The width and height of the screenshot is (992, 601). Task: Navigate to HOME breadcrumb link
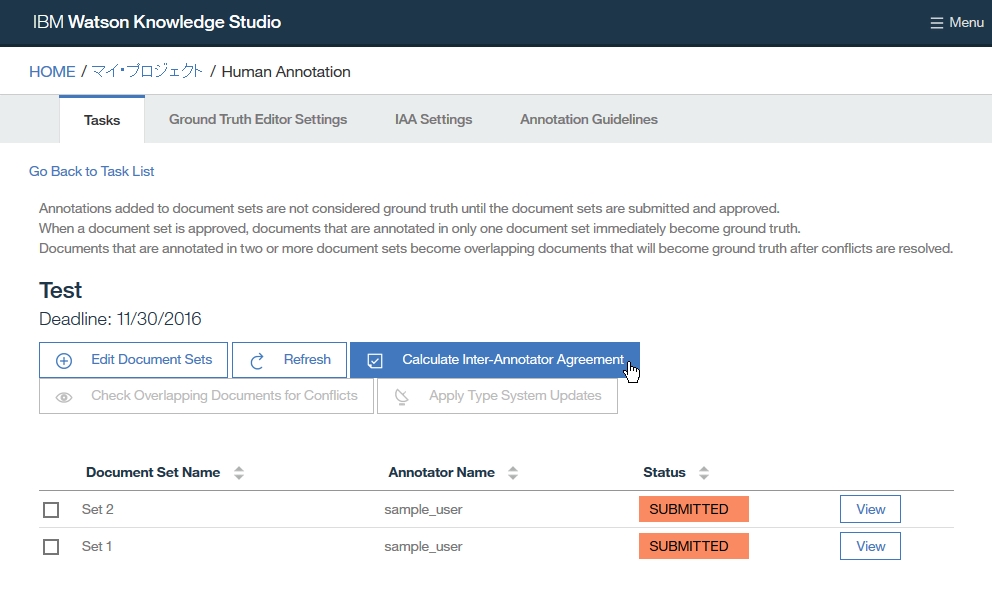tap(52, 72)
